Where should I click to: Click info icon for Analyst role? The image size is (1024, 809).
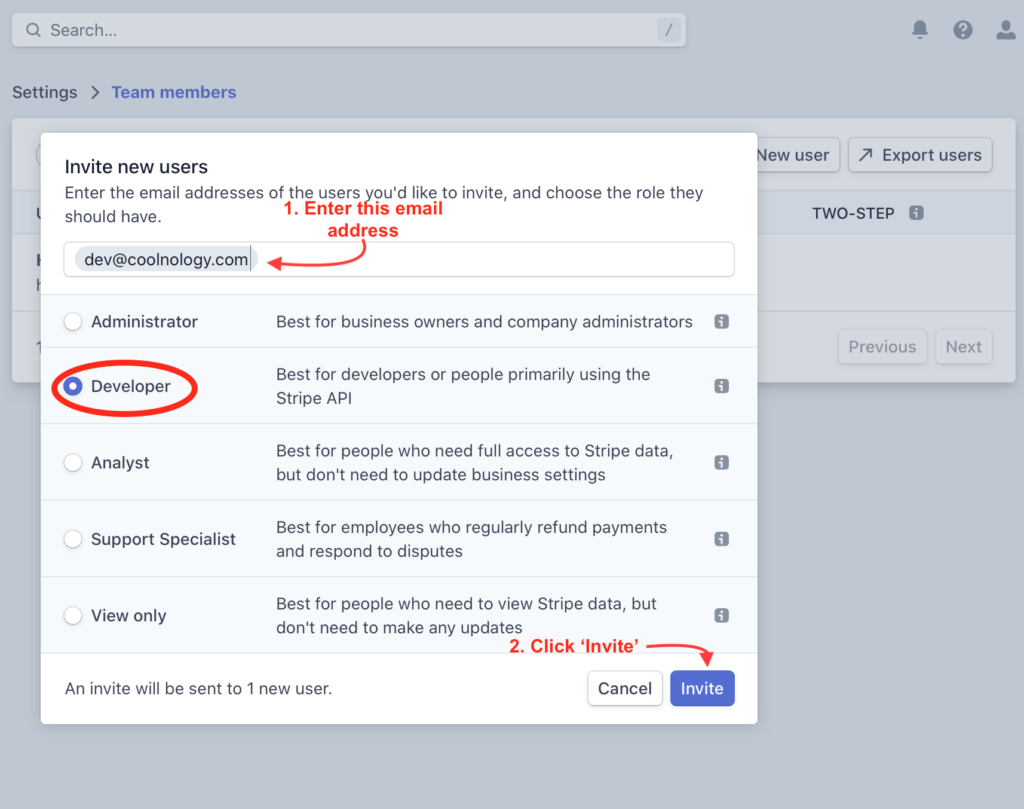721,463
